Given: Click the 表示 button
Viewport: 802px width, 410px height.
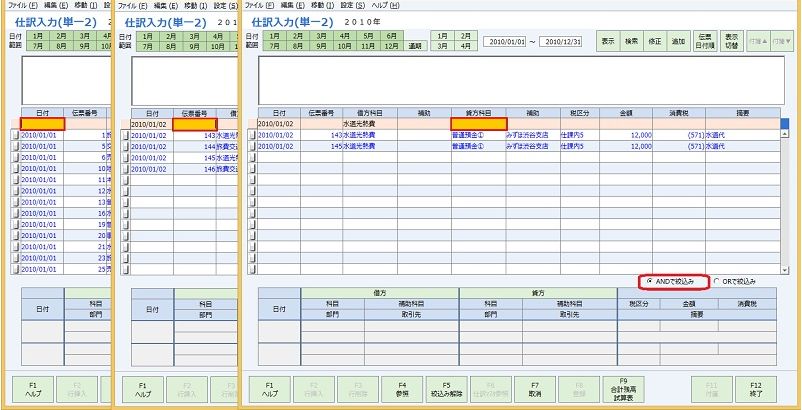Looking at the screenshot, I should pyautogui.click(x=608, y=41).
